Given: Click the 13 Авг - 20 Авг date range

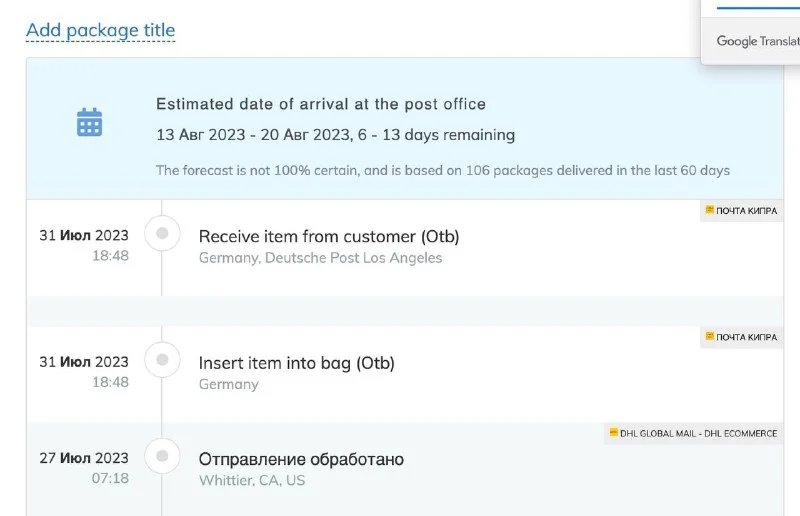Looking at the screenshot, I should [335, 134].
